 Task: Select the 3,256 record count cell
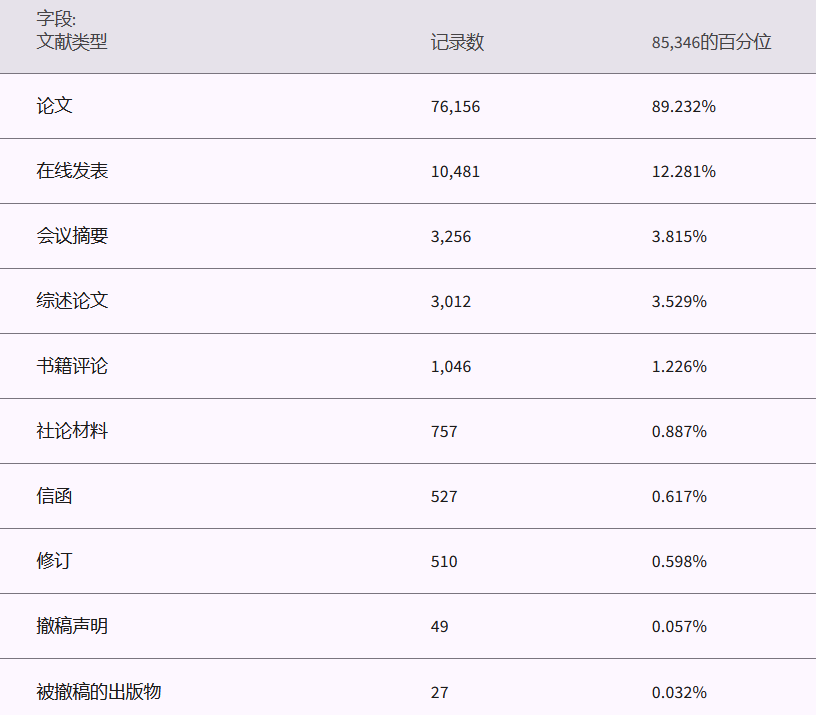[451, 236]
